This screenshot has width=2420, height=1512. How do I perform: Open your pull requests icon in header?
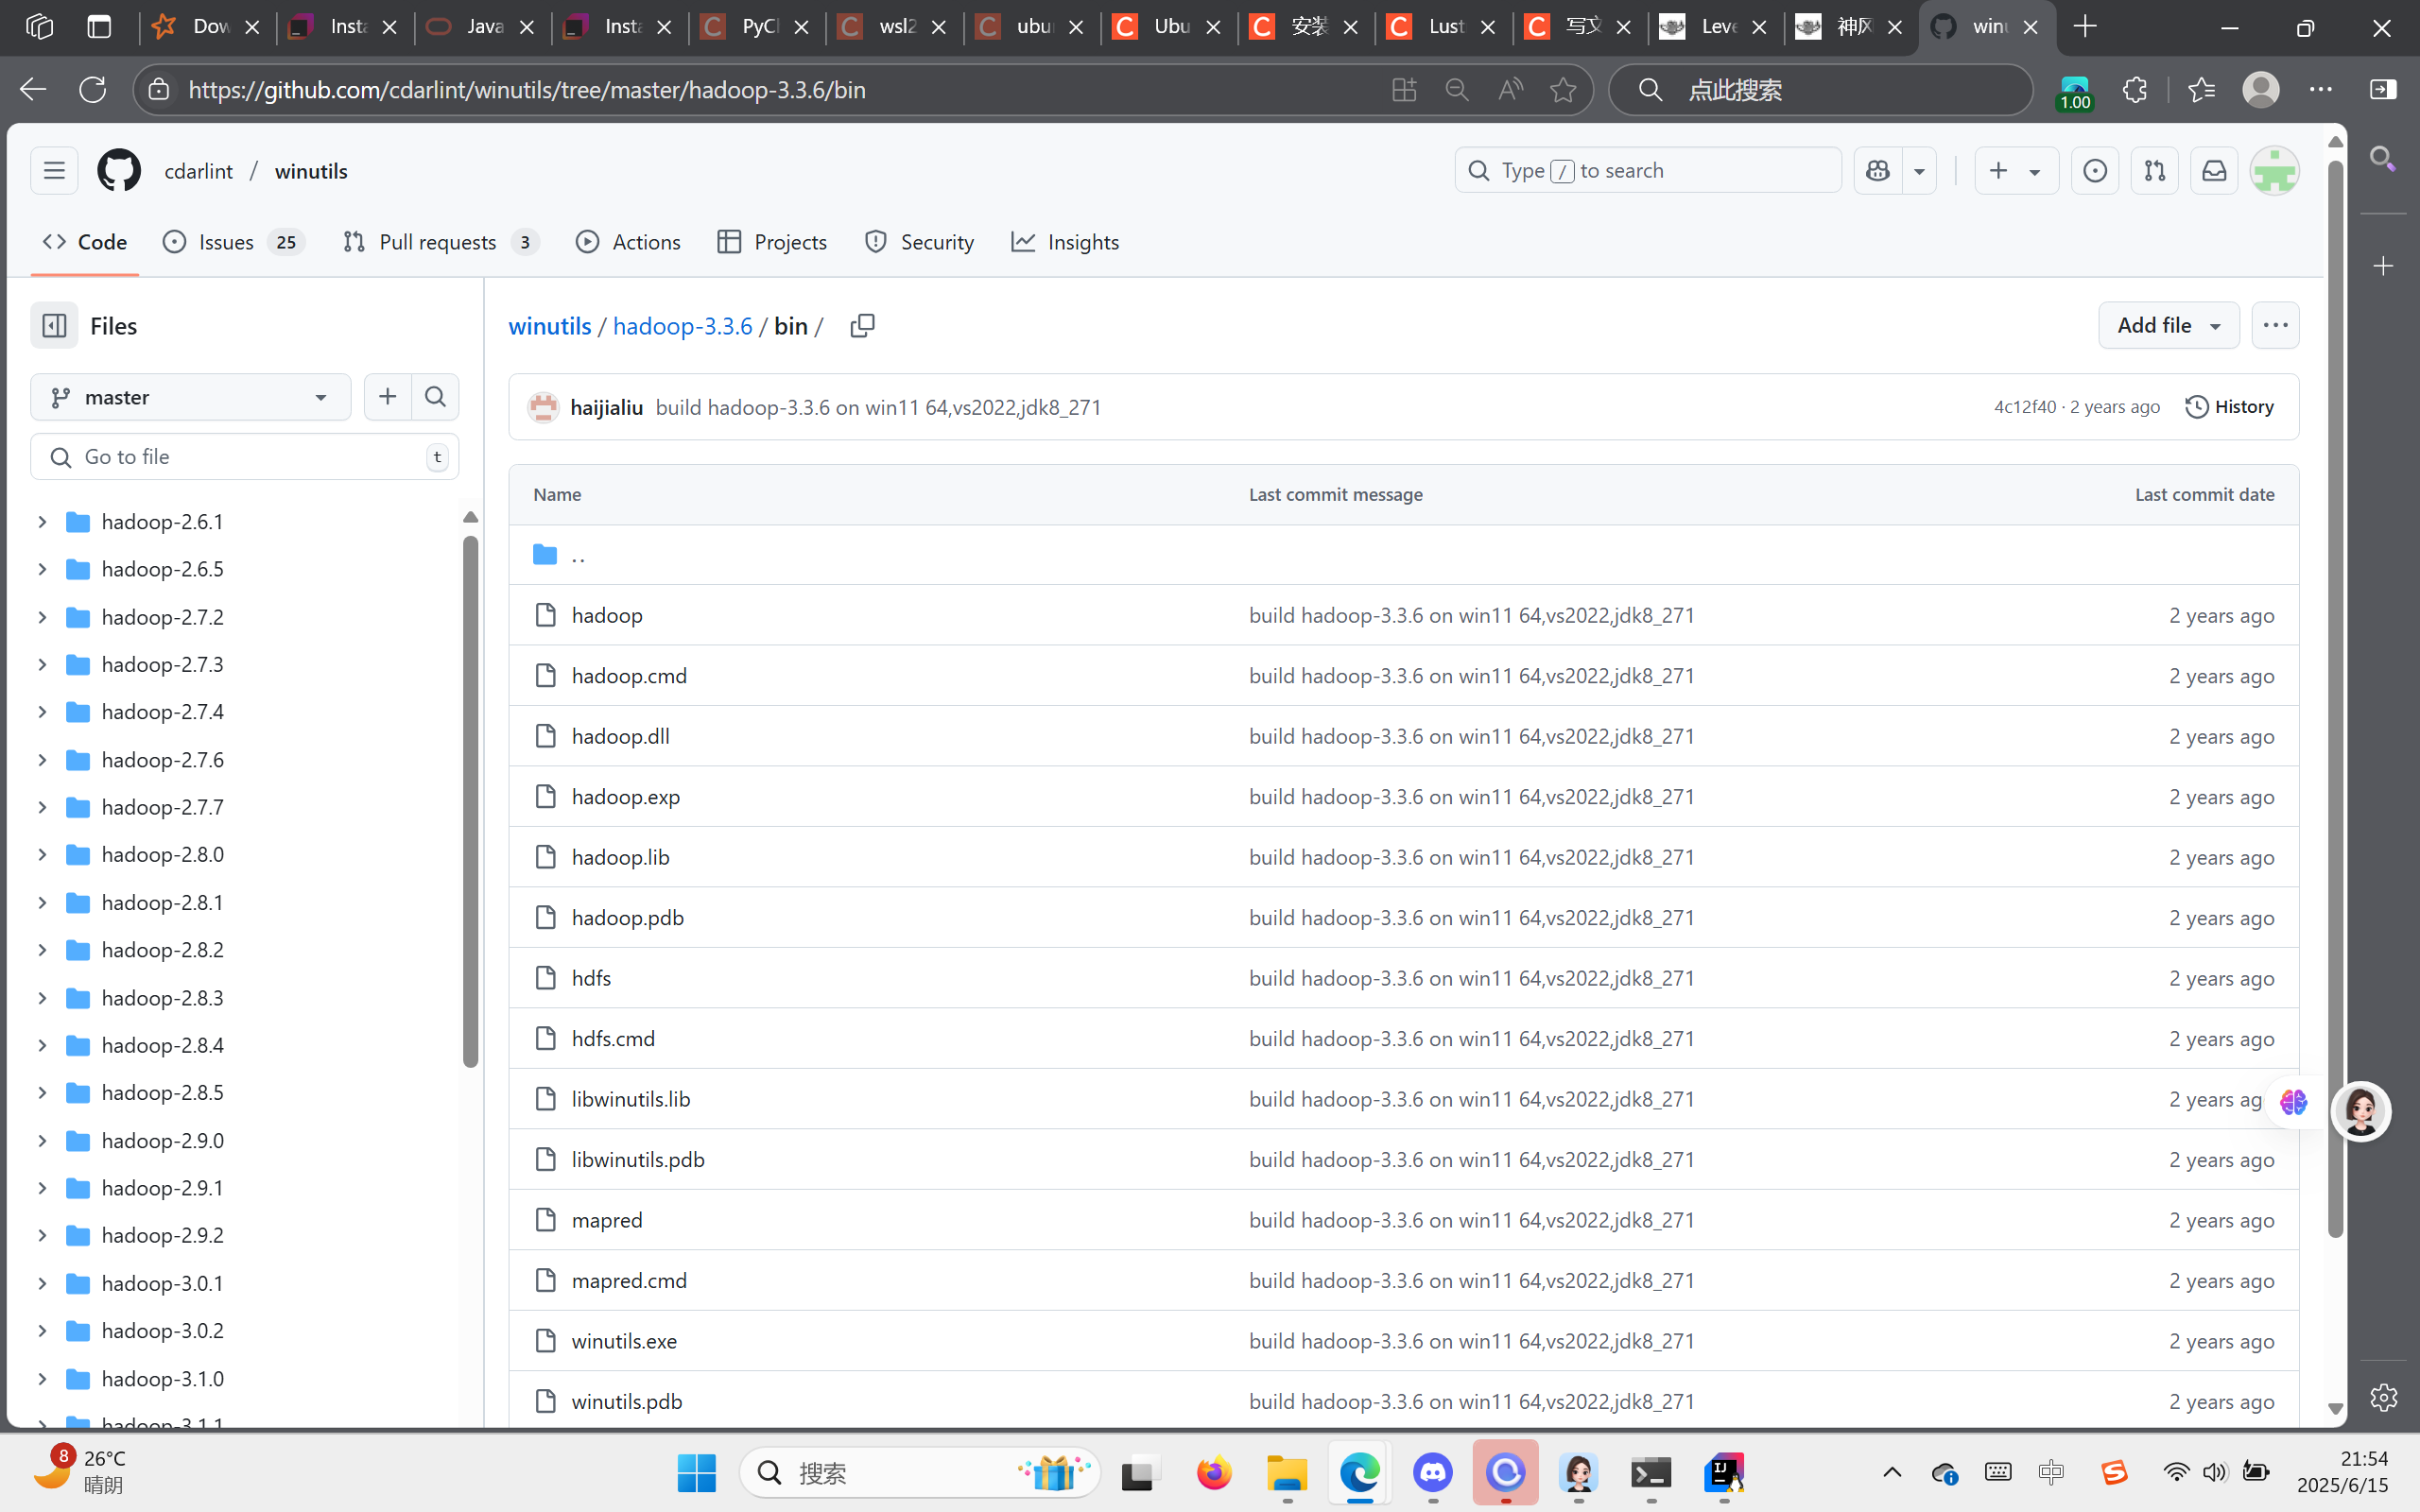(x=2154, y=171)
